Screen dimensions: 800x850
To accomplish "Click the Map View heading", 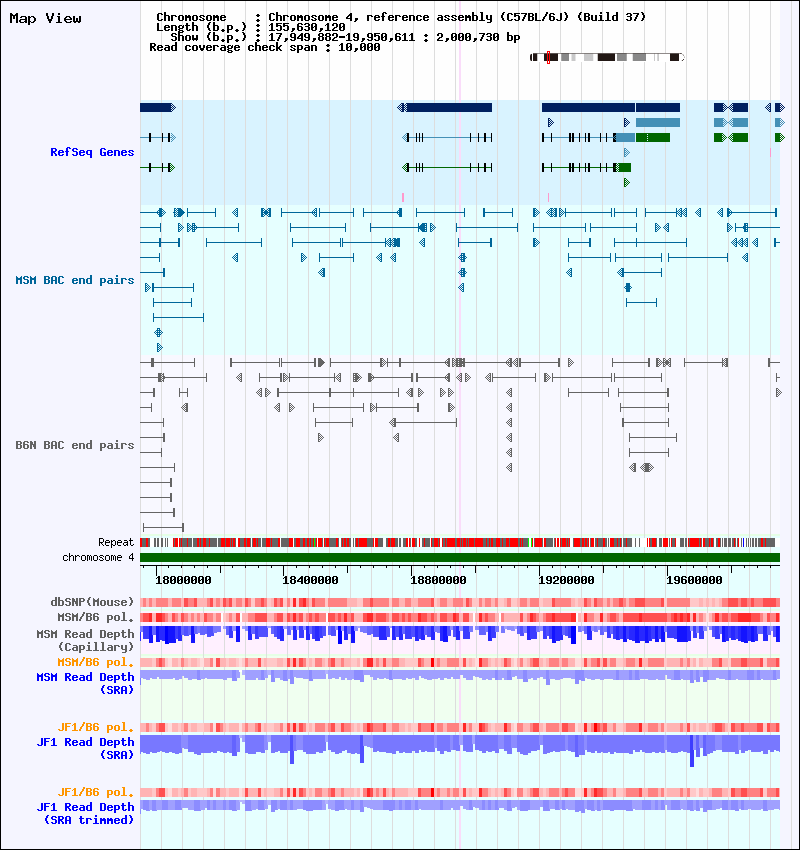I will point(46,18).
